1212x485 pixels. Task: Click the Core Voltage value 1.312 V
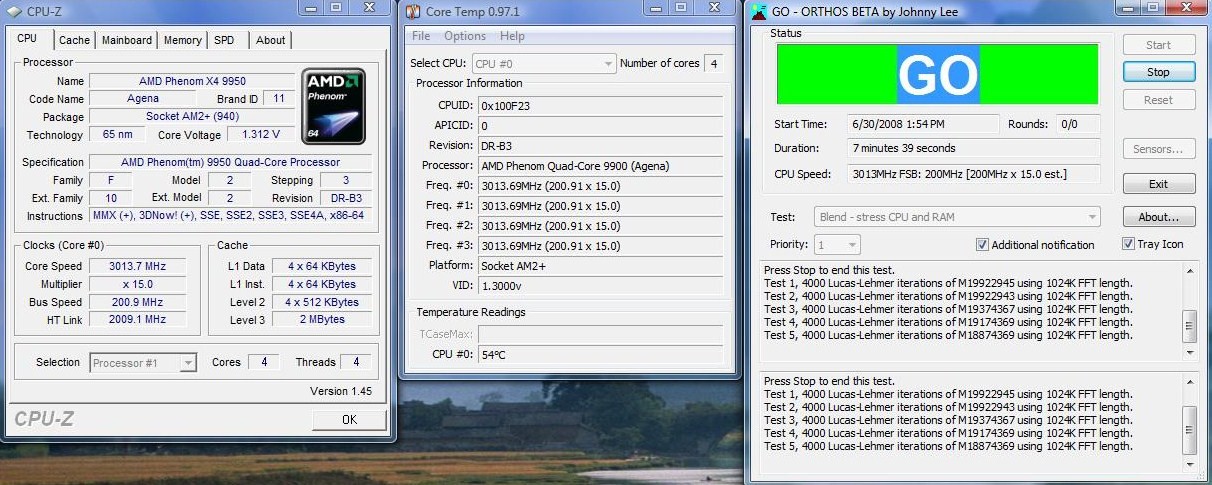pos(261,134)
